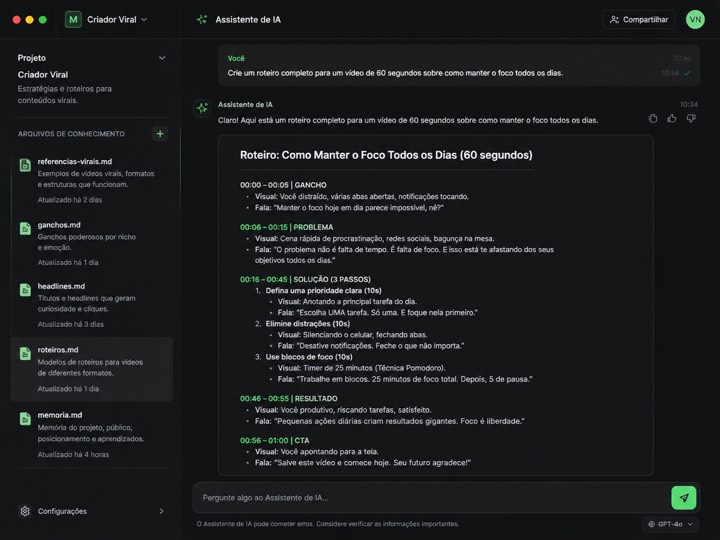Image resolution: width=720 pixels, height=540 pixels.
Task: Click the Configurações gear icon
Action: pyautogui.click(x=25, y=511)
